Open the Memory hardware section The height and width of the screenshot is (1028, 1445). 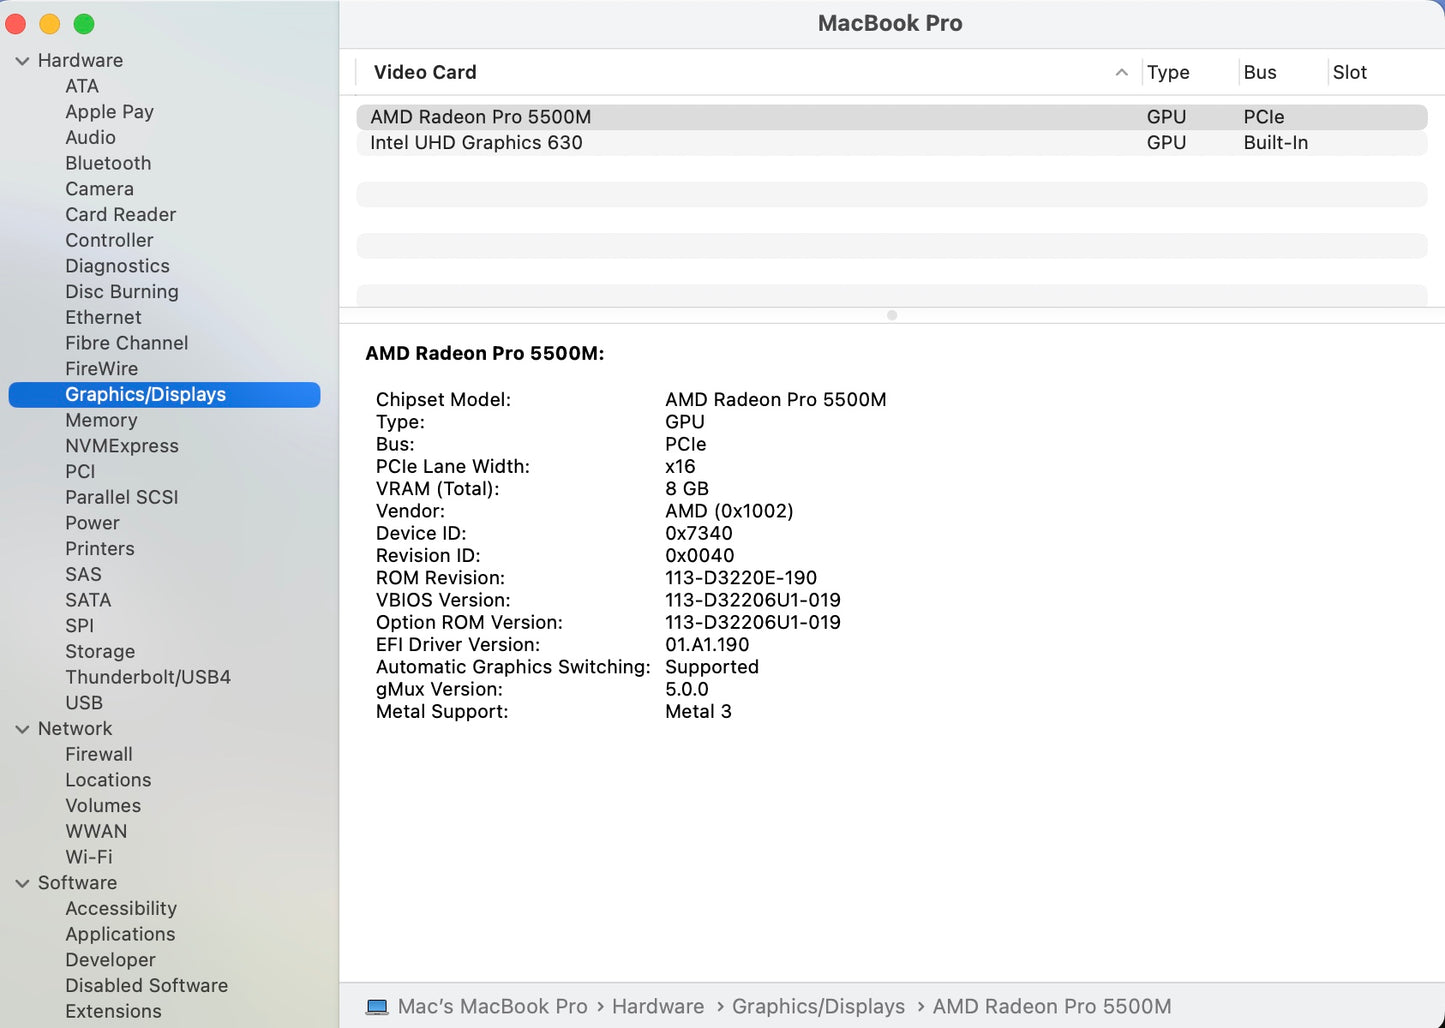101,420
